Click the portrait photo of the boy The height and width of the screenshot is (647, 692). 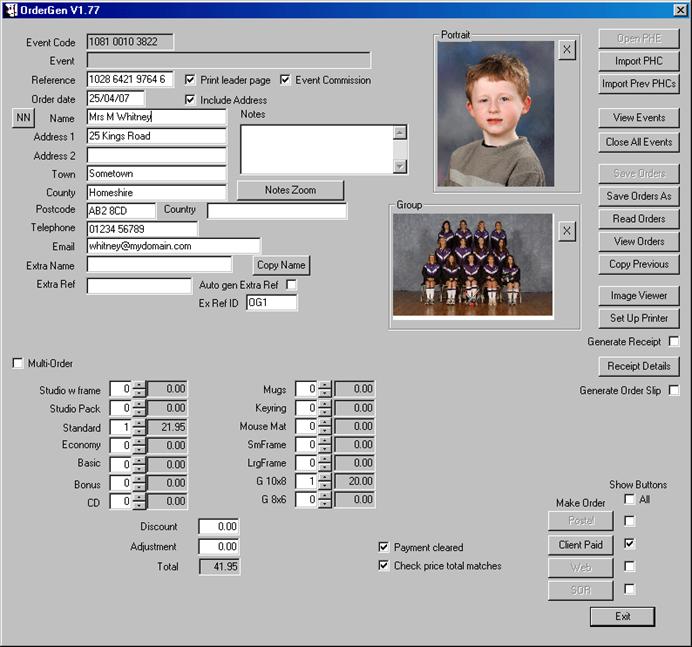coord(496,113)
